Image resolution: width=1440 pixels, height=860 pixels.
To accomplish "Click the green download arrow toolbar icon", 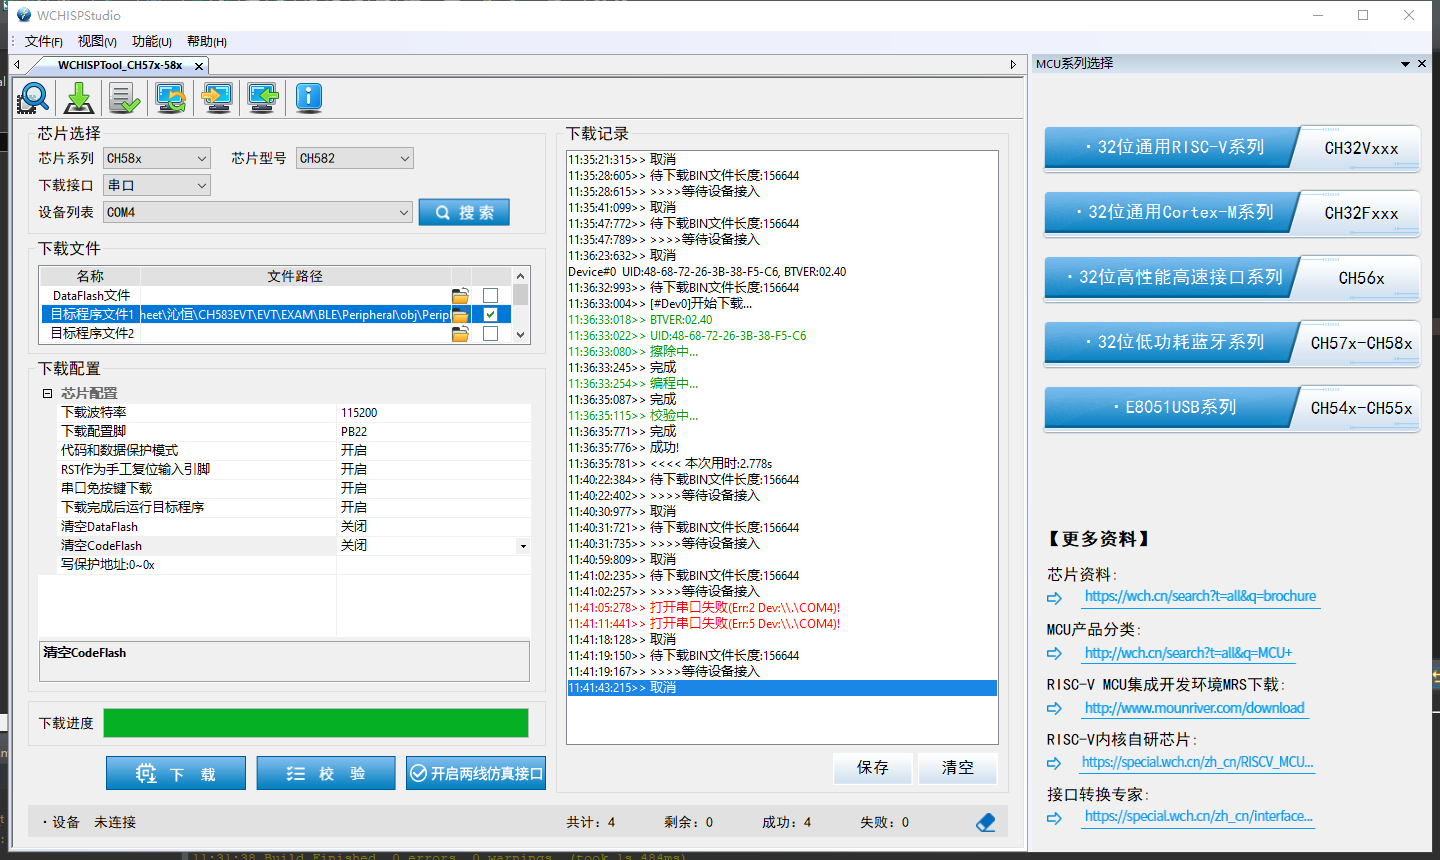I will pos(79,97).
